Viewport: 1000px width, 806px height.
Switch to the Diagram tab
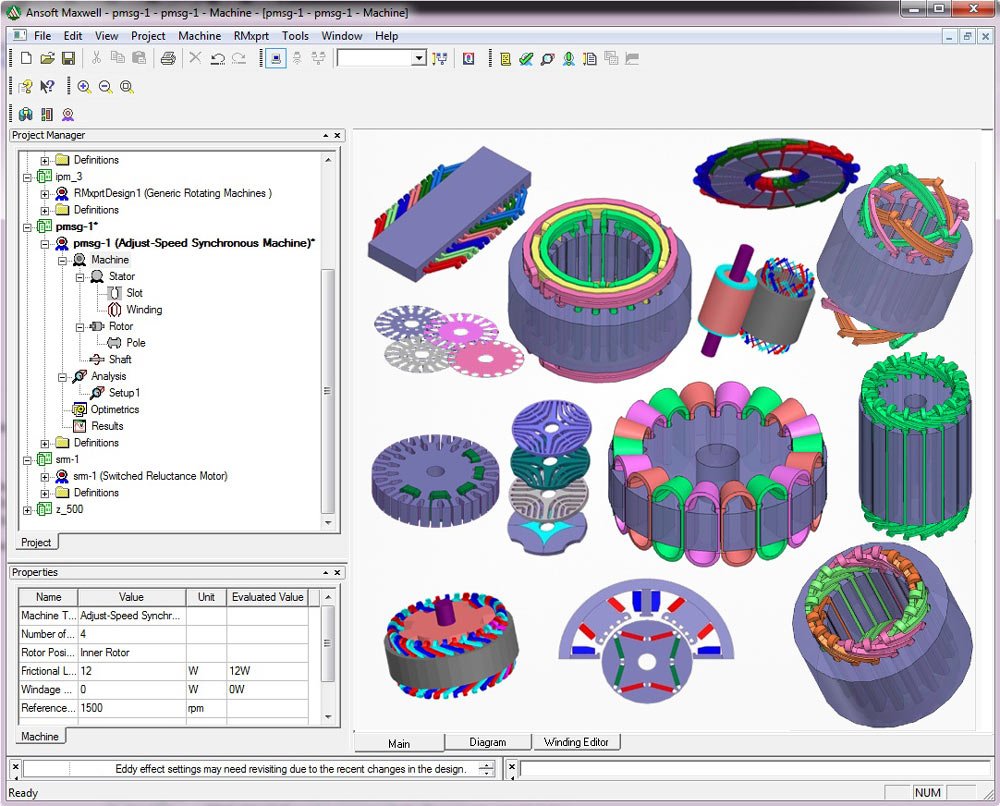coord(488,742)
